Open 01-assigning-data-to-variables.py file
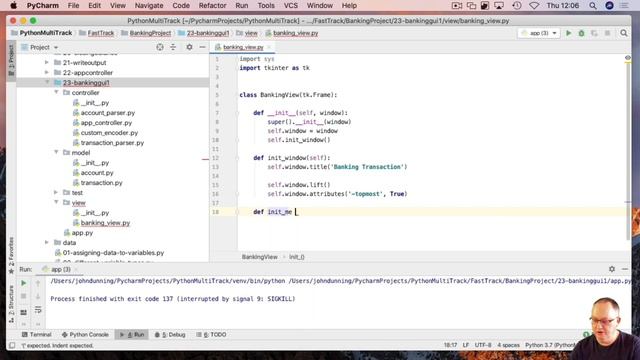Screen dimensions: 640x360 pyautogui.click(x=113, y=253)
